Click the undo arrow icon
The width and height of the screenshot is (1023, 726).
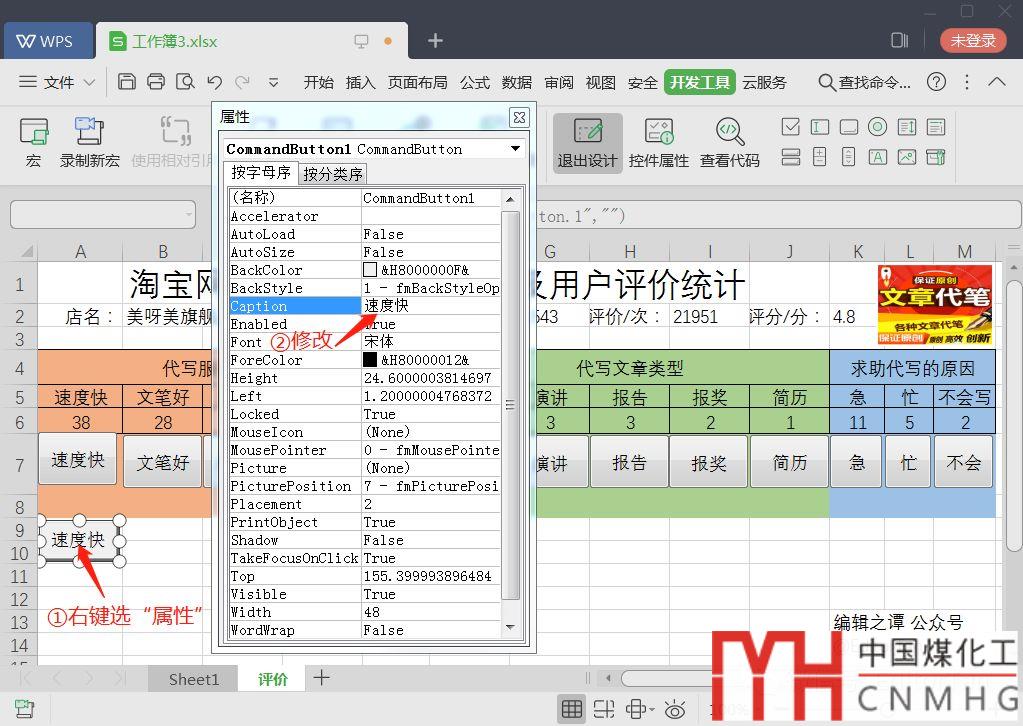(x=214, y=82)
